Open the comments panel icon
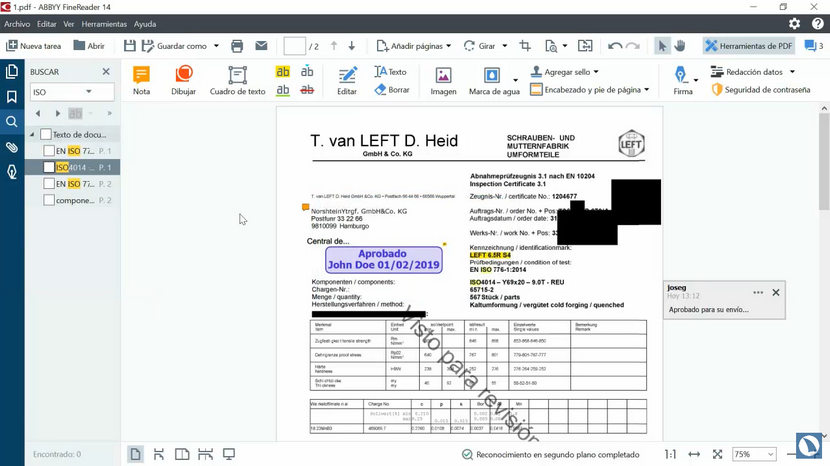 click(x=810, y=46)
